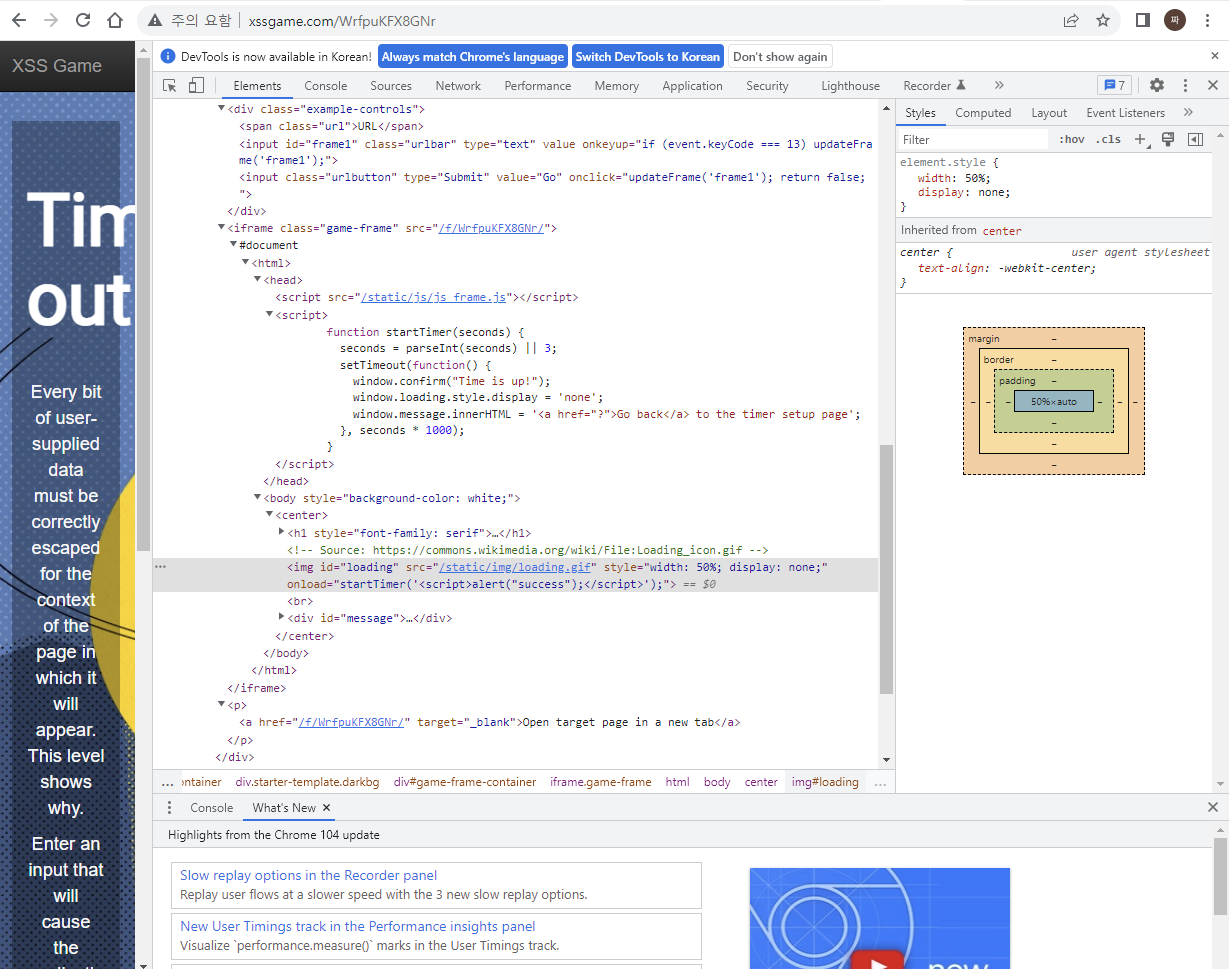Collapse the iframe game-frame node

pos(222,228)
